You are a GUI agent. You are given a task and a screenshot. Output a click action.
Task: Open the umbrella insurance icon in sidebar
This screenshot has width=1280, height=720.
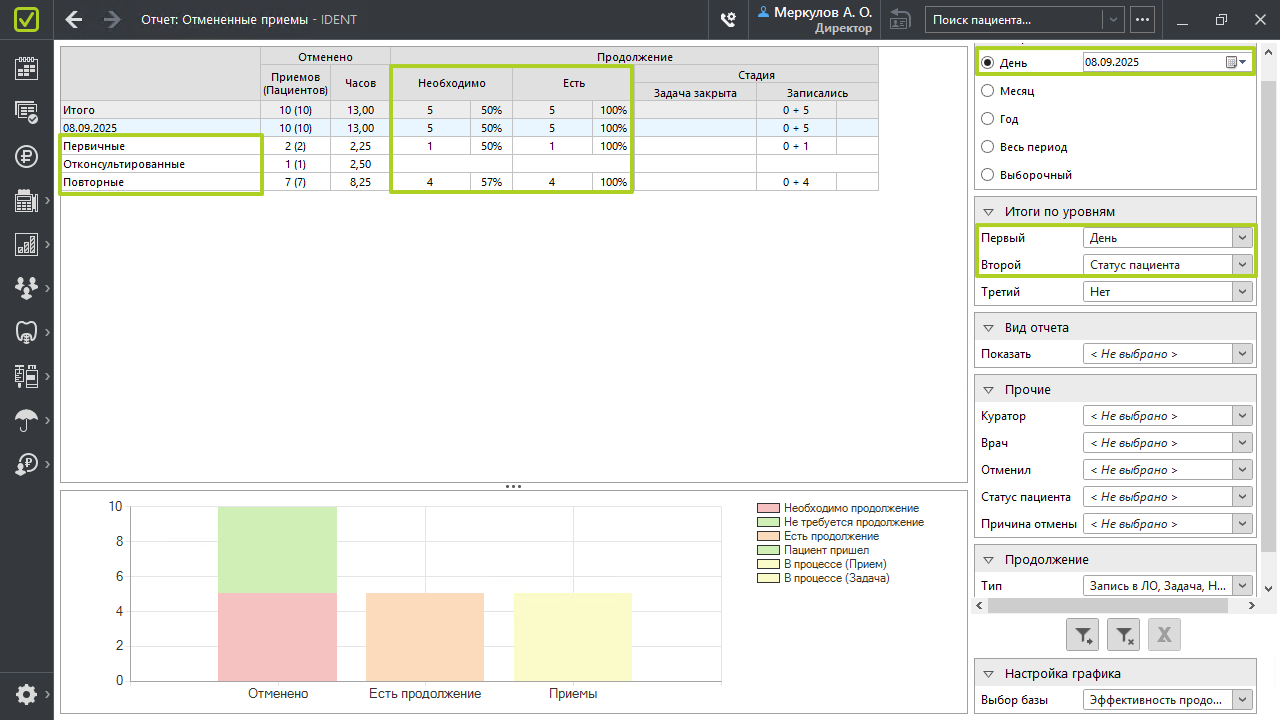point(27,420)
